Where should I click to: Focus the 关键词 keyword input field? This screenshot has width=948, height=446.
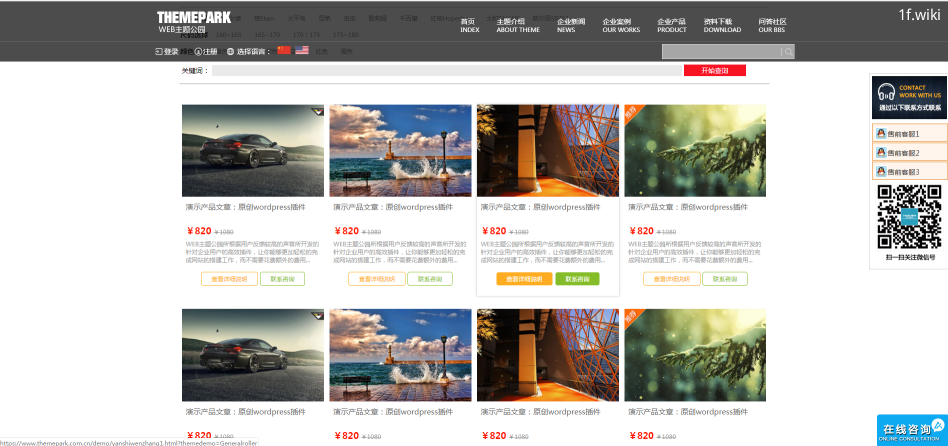[x=446, y=71]
